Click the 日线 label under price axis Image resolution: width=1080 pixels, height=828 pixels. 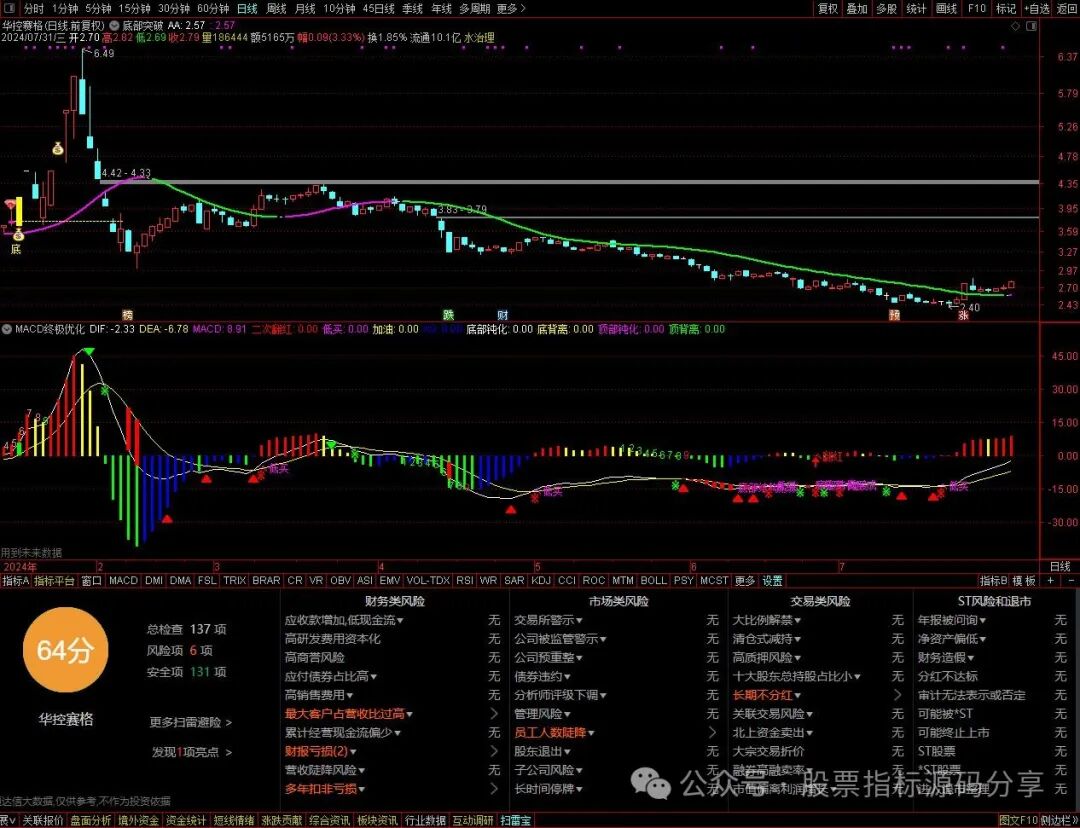click(1059, 566)
